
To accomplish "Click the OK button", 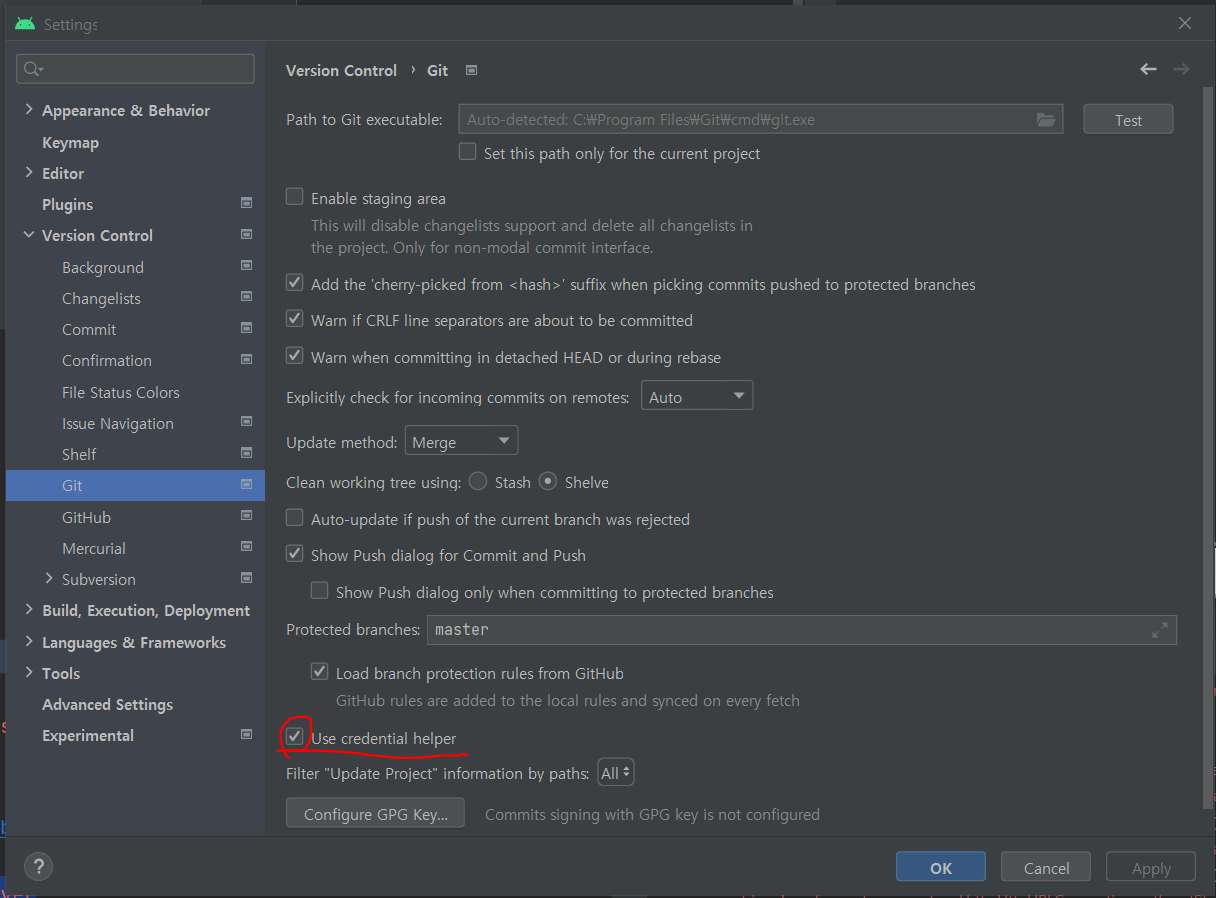I will [941, 867].
